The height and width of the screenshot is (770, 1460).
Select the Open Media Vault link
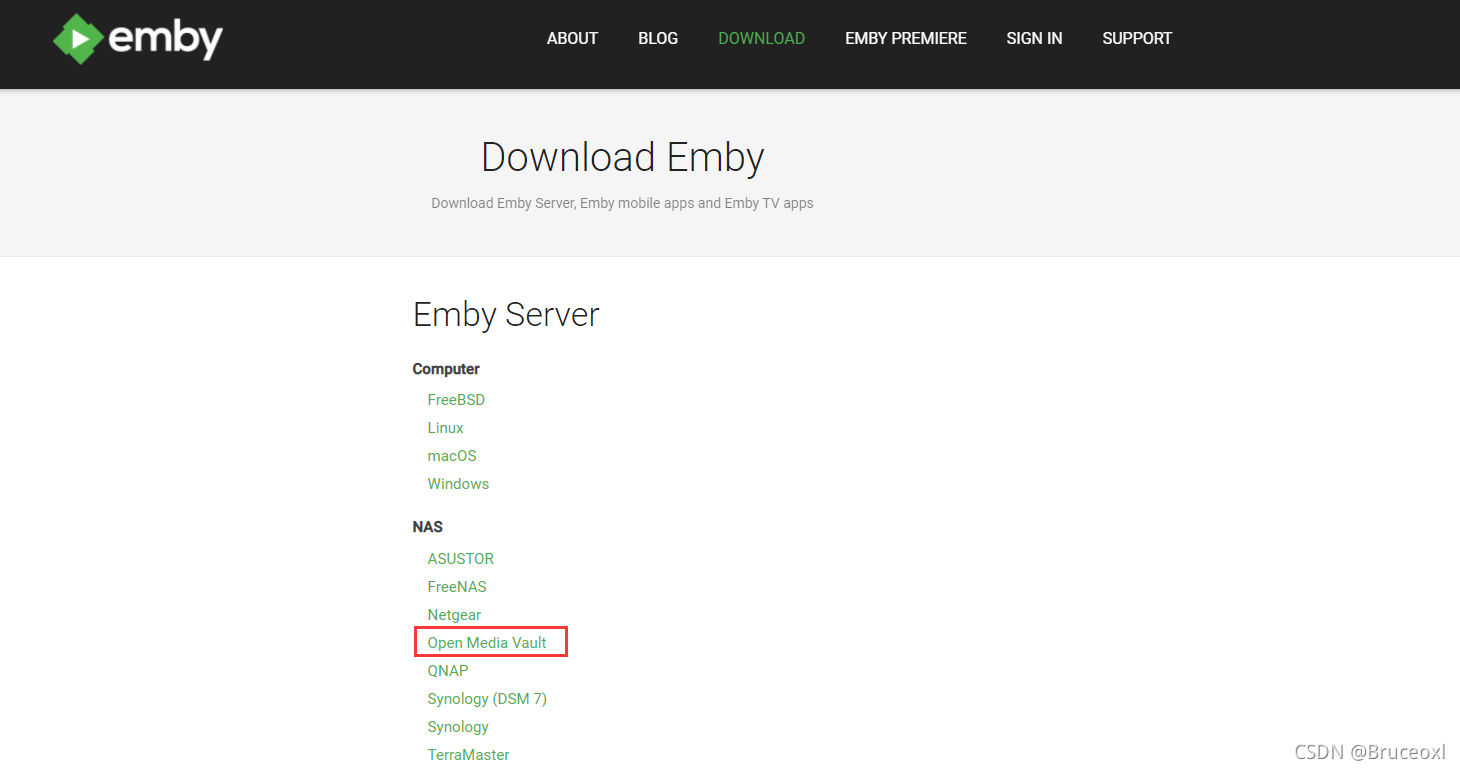click(487, 643)
